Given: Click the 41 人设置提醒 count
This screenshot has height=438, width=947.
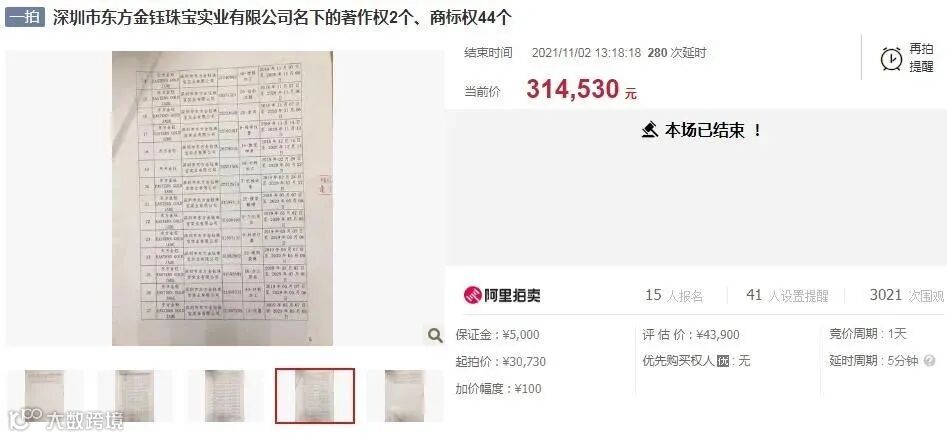Looking at the screenshot, I should (x=787, y=295).
